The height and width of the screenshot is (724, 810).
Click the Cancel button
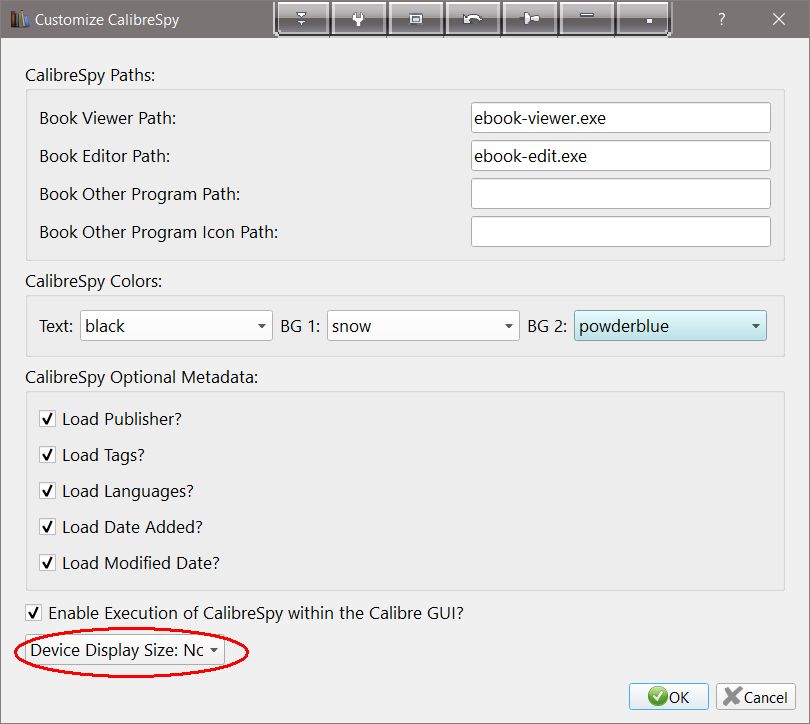pyautogui.click(x=756, y=697)
